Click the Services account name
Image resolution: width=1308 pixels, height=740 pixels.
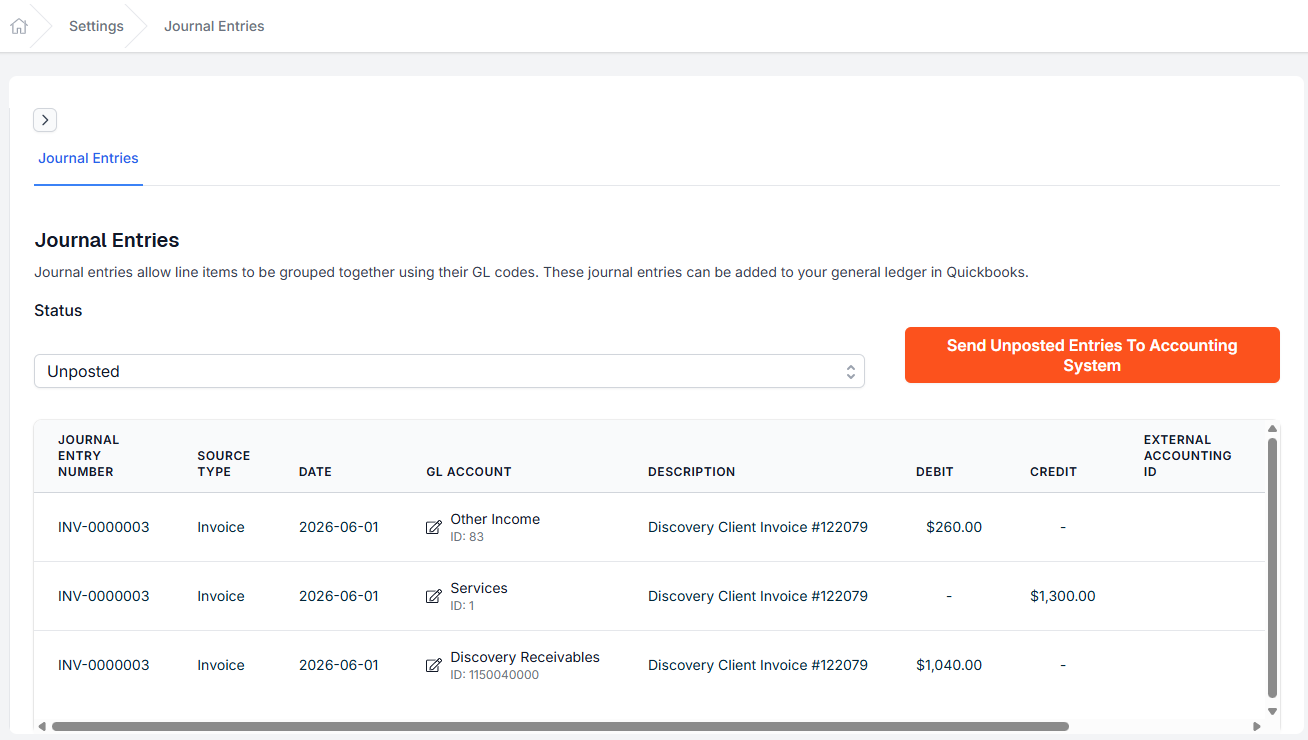tap(479, 588)
